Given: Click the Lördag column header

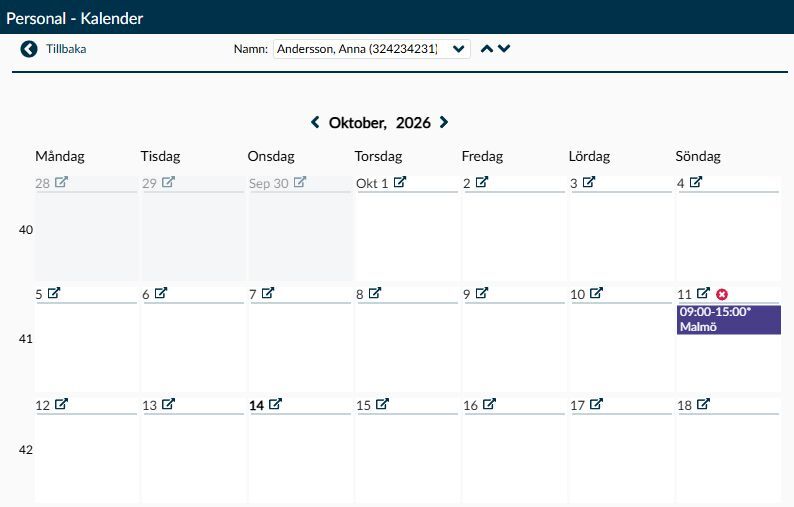Looking at the screenshot, I should (x=589, y=156).
